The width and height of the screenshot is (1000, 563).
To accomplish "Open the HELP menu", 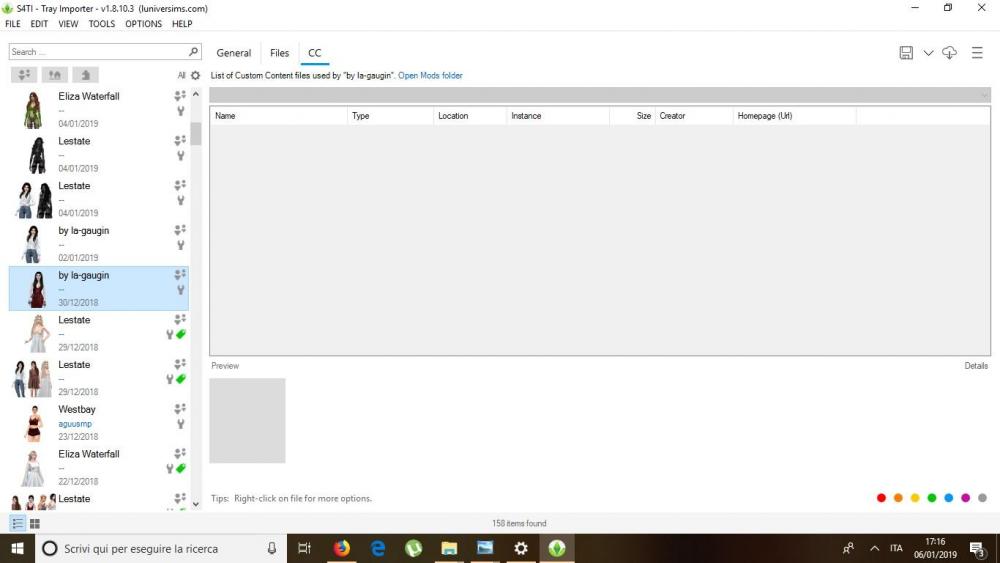I will tap(182, 24).
